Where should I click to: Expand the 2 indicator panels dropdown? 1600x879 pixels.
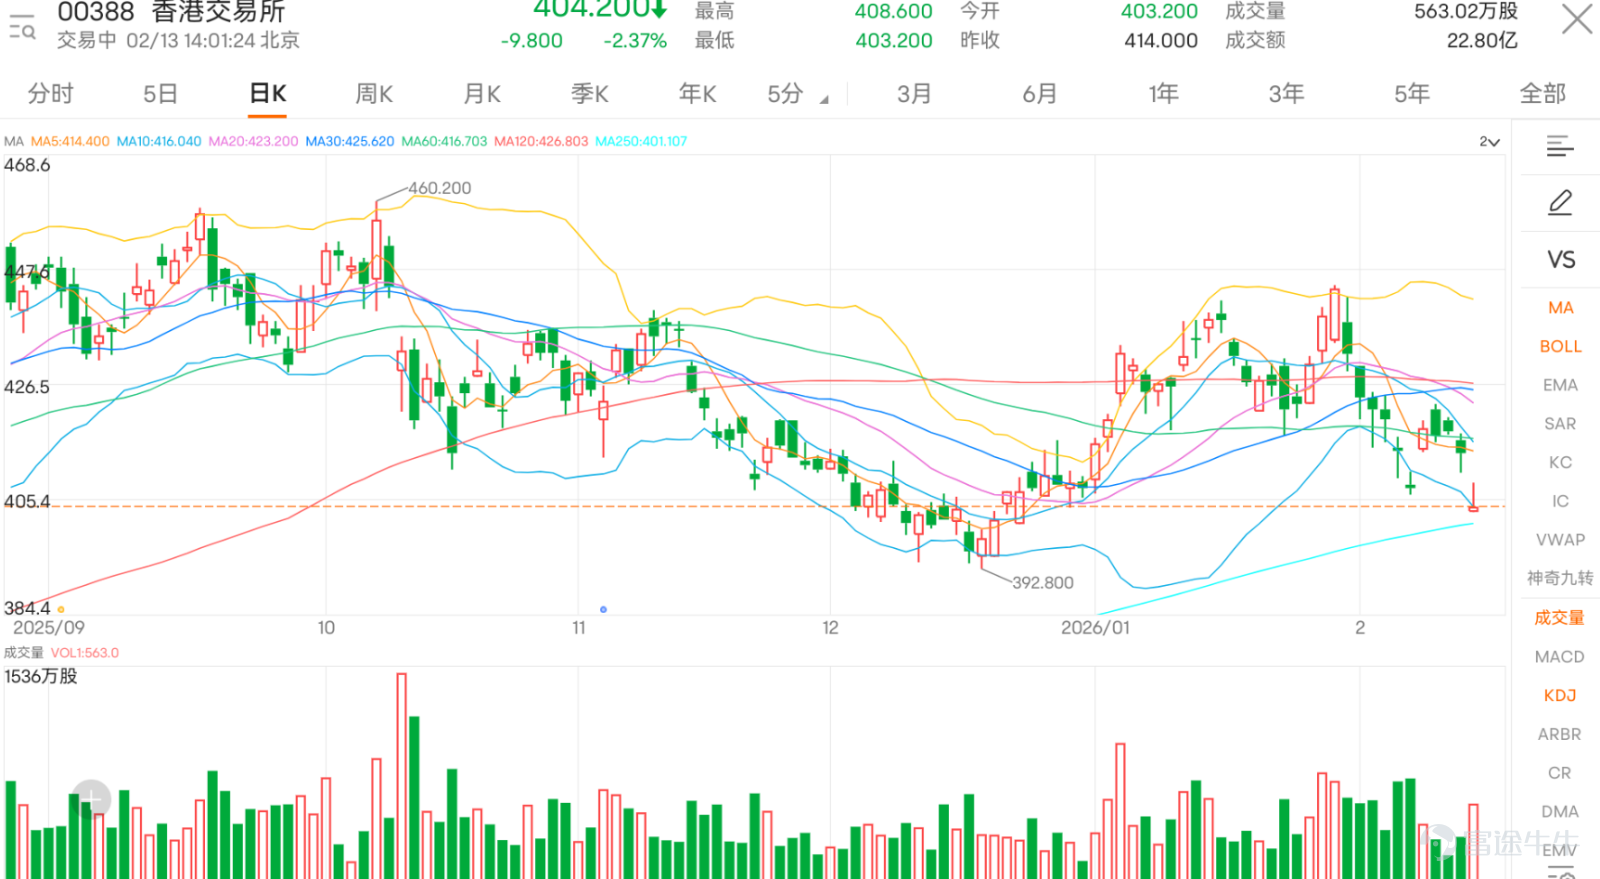[1489, 142]
